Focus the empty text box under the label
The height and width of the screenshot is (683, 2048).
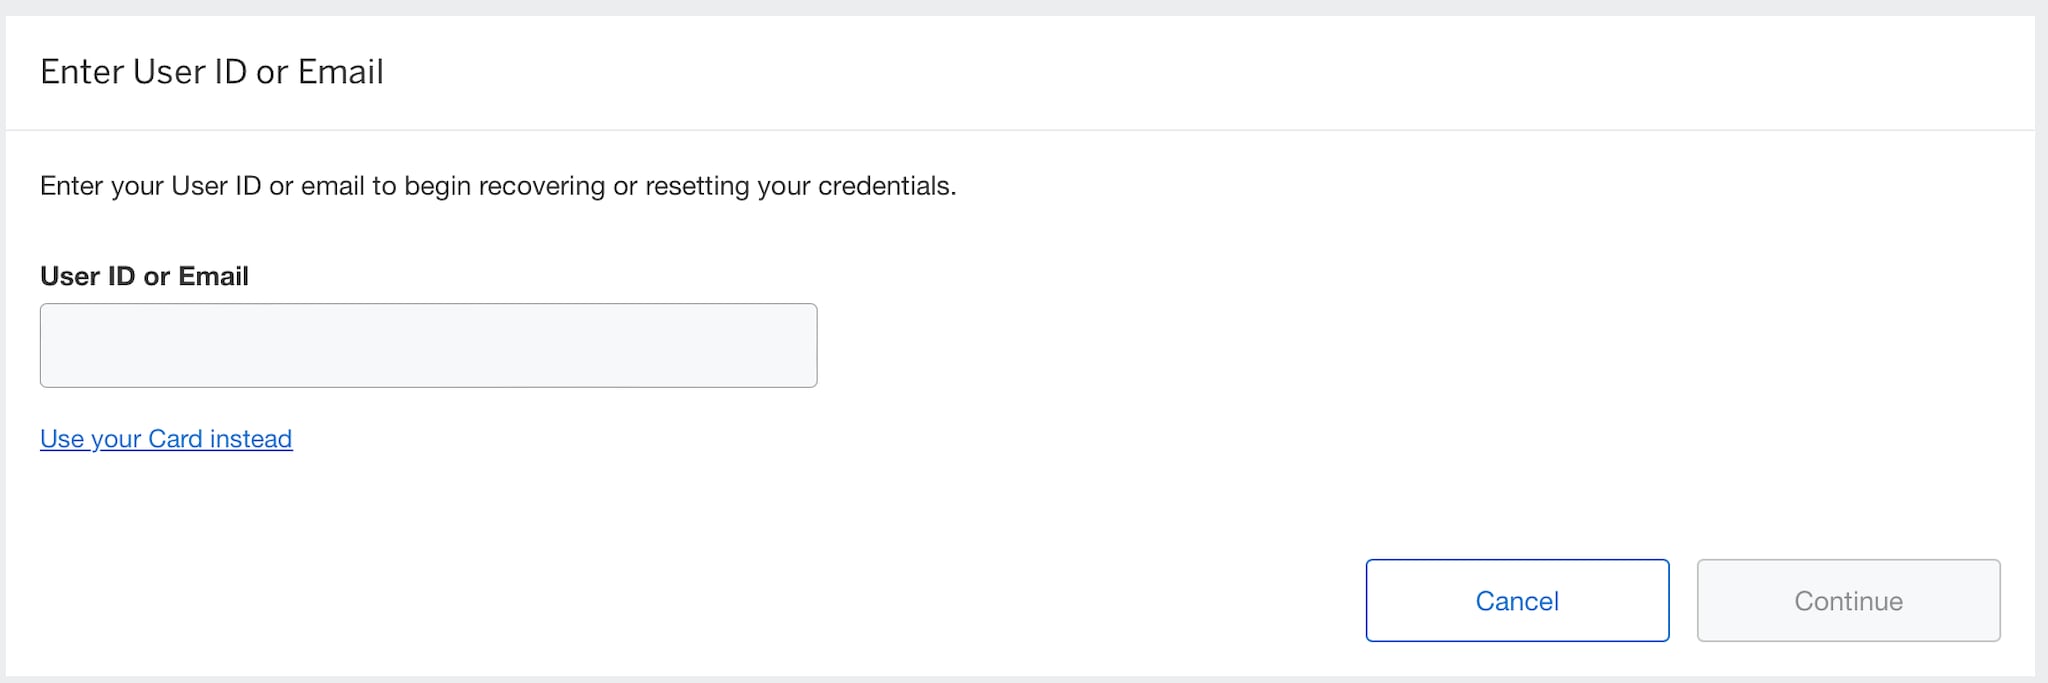click(x=428, y=345)
